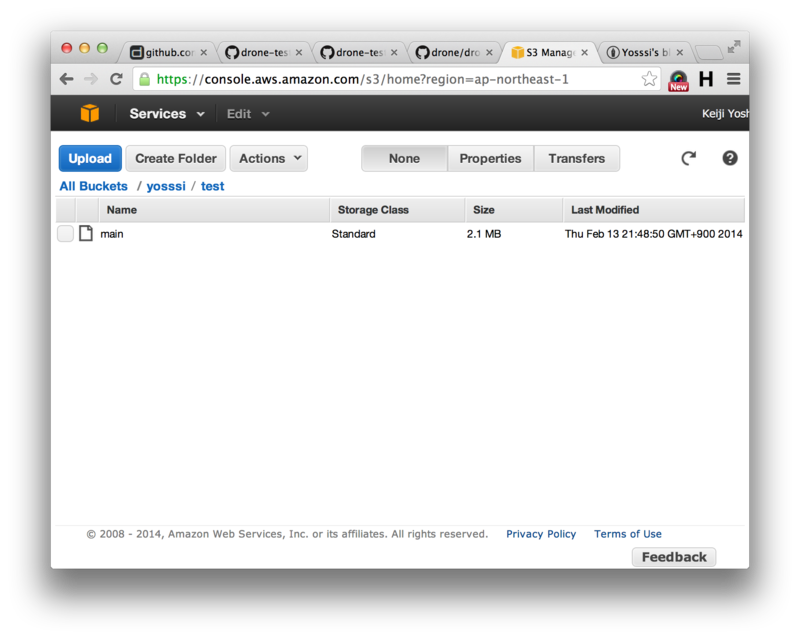Click the Thu Feb 13 21:48:50 date cell
Viewport: 800px width, 639px height.
tap(654, 234)
